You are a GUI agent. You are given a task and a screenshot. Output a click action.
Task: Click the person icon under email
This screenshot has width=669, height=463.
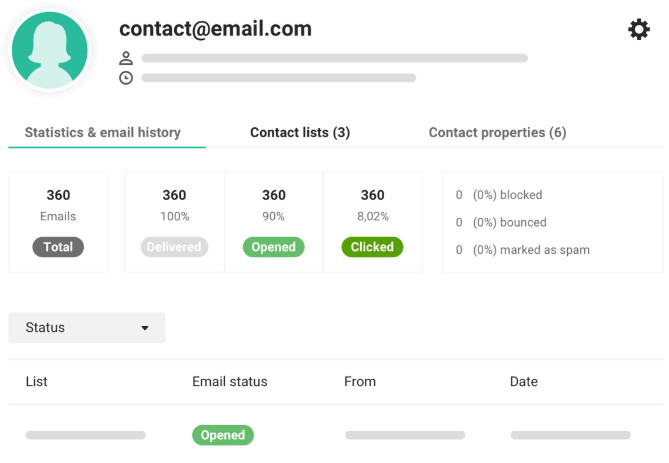tap(126, 58)
